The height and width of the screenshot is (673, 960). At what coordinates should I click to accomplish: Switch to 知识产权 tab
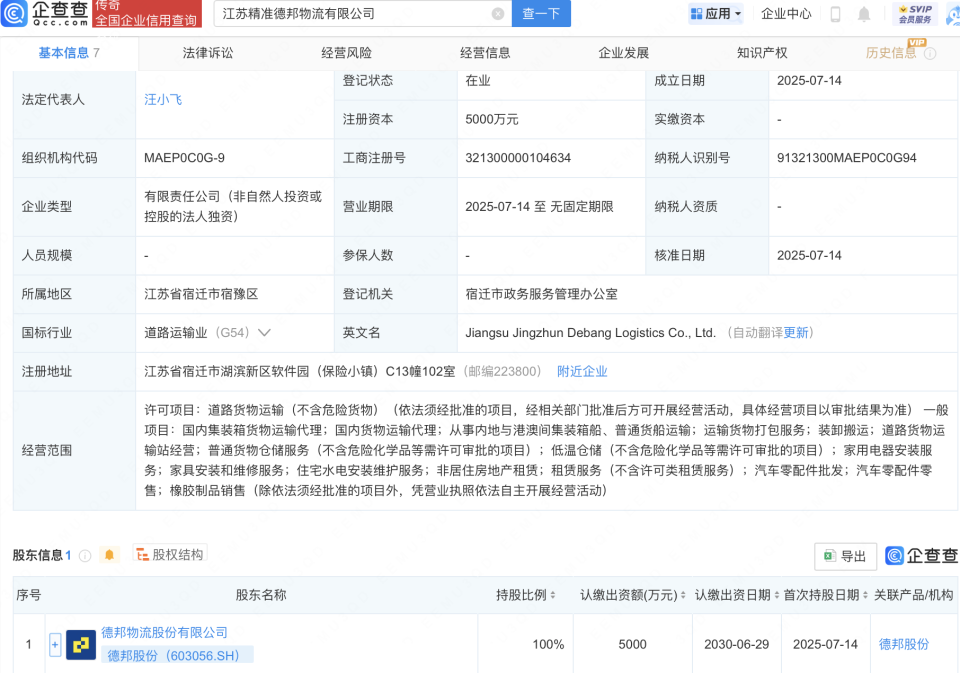[x=762, y=53]
